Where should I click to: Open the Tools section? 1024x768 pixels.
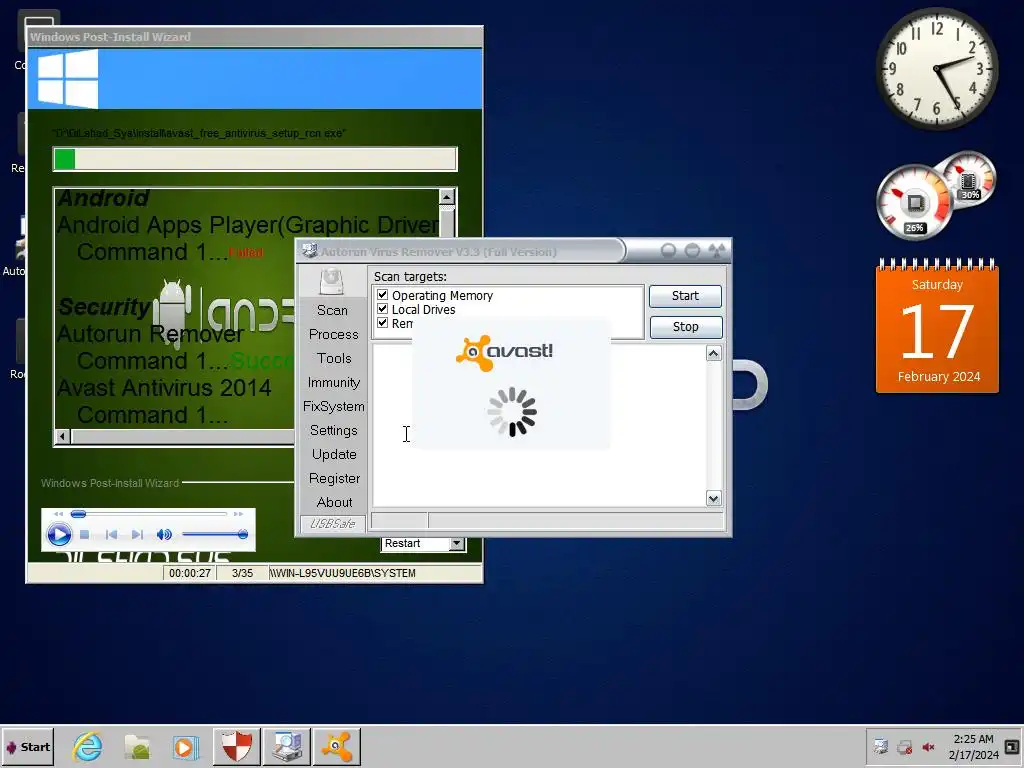pos(334,359)
